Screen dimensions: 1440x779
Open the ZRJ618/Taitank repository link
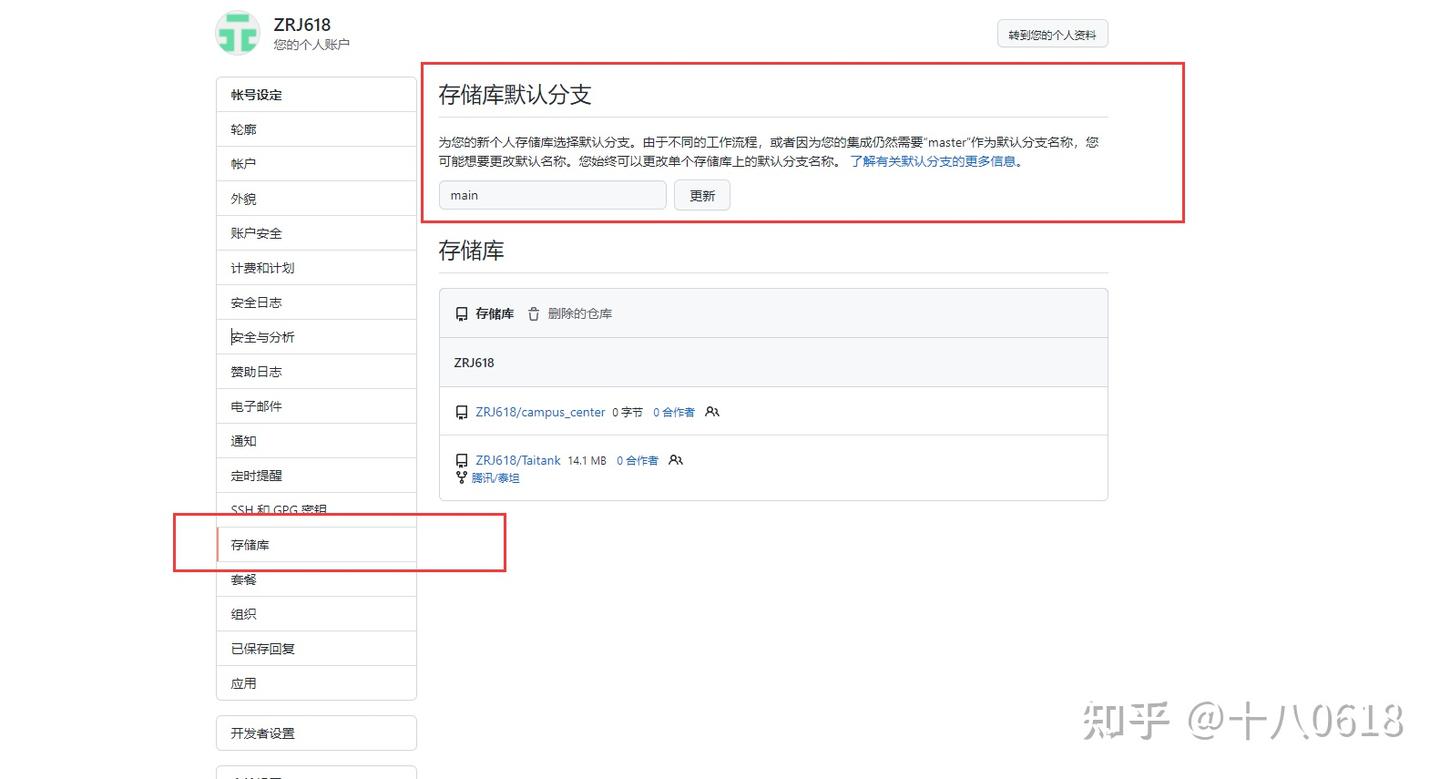pyautogui.click(x=518, y=461)
